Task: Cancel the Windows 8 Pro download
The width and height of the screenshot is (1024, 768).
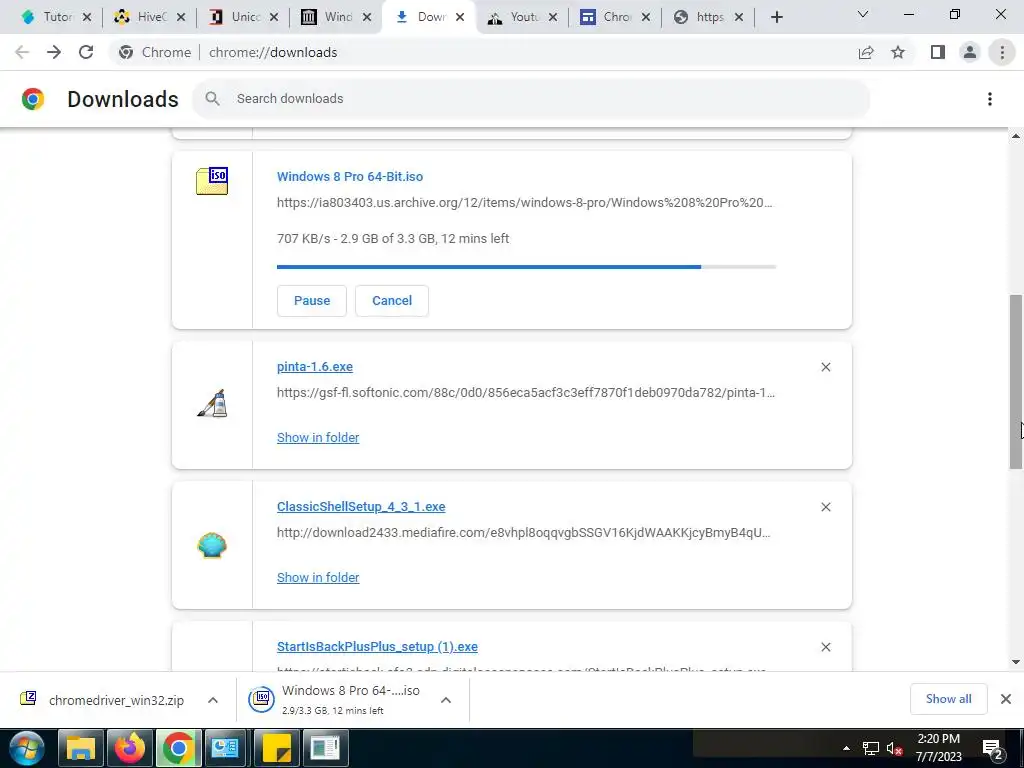Action: pos(392,301)
